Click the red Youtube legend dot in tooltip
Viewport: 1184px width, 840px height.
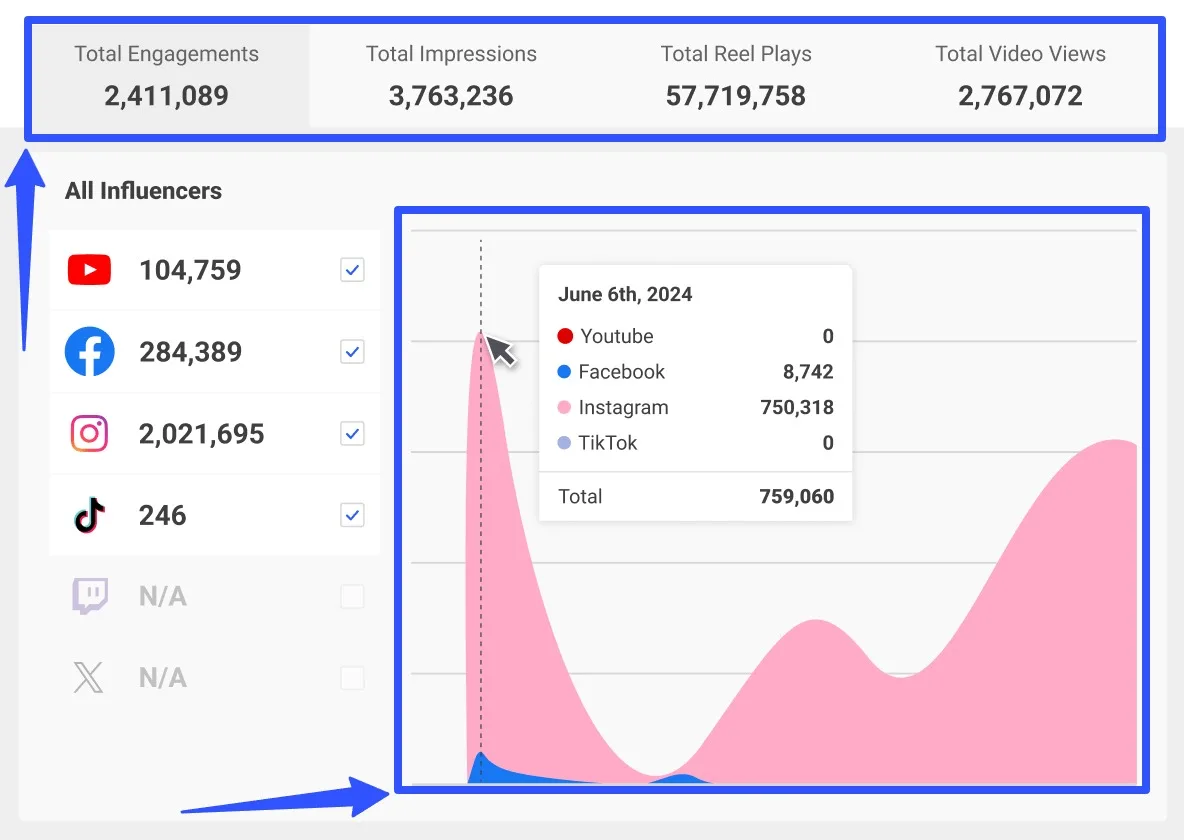click(565, 336)
